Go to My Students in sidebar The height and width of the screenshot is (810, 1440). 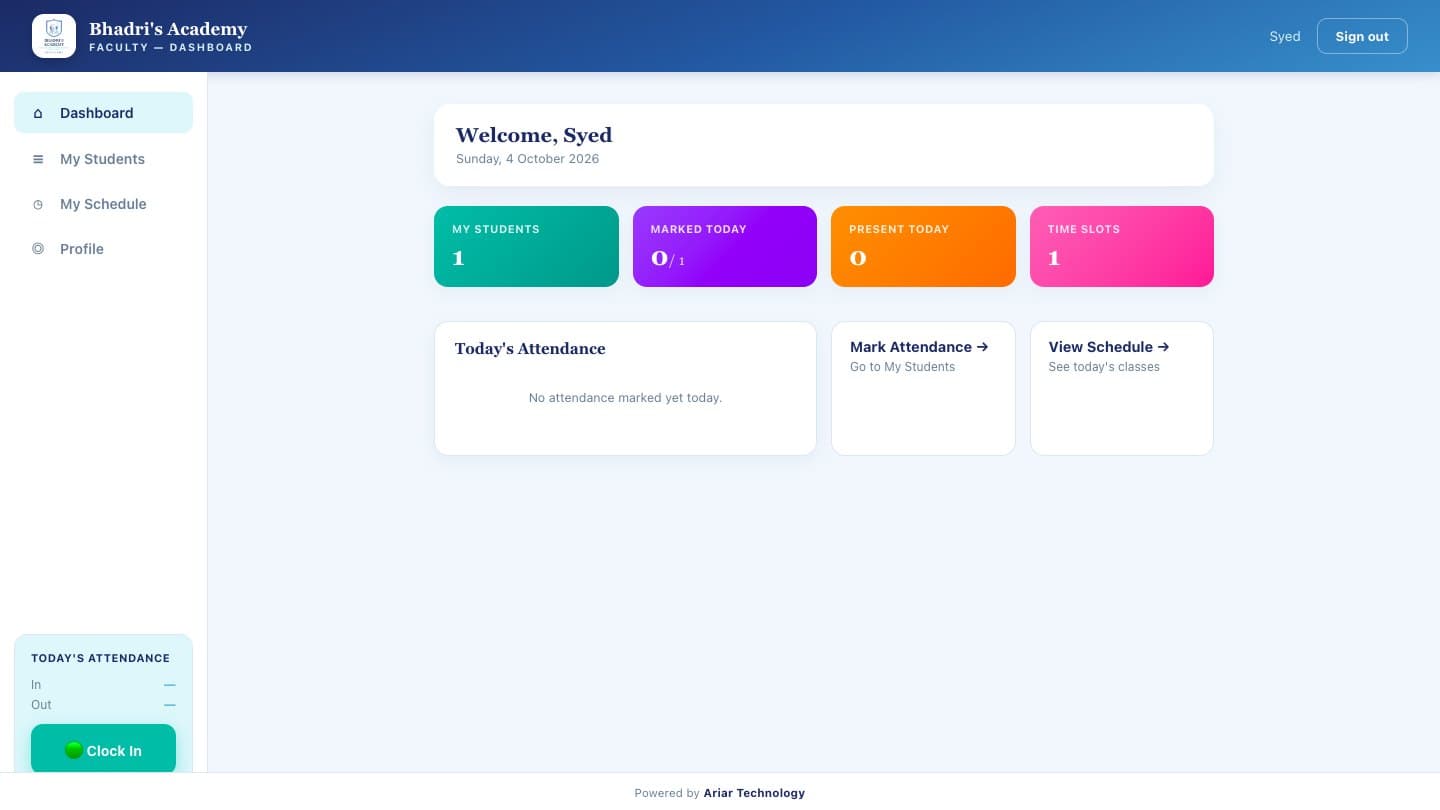coord(103,159)
